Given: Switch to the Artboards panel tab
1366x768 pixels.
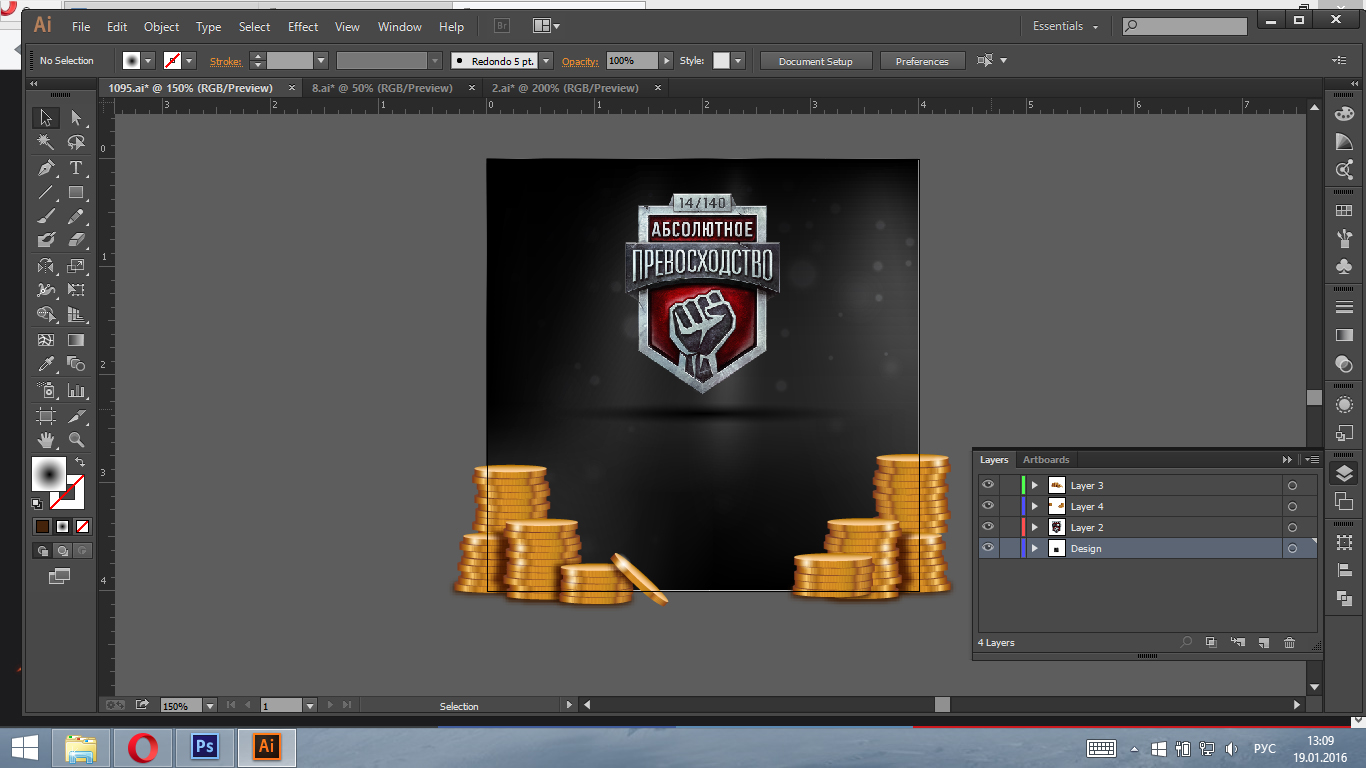Looking at the screenshot, I should point(1046,460).
